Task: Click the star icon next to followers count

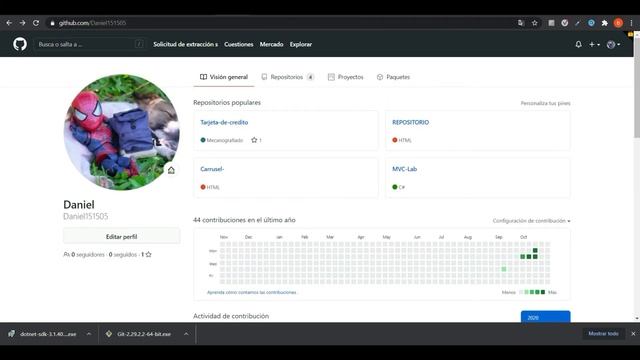Action: 149,254
